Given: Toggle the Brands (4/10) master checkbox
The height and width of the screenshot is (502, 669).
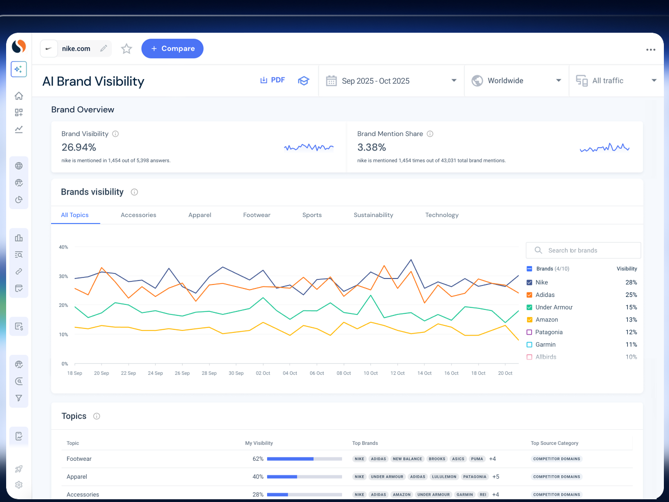Looking at the screenshot, I should click(x=529, y=269).
